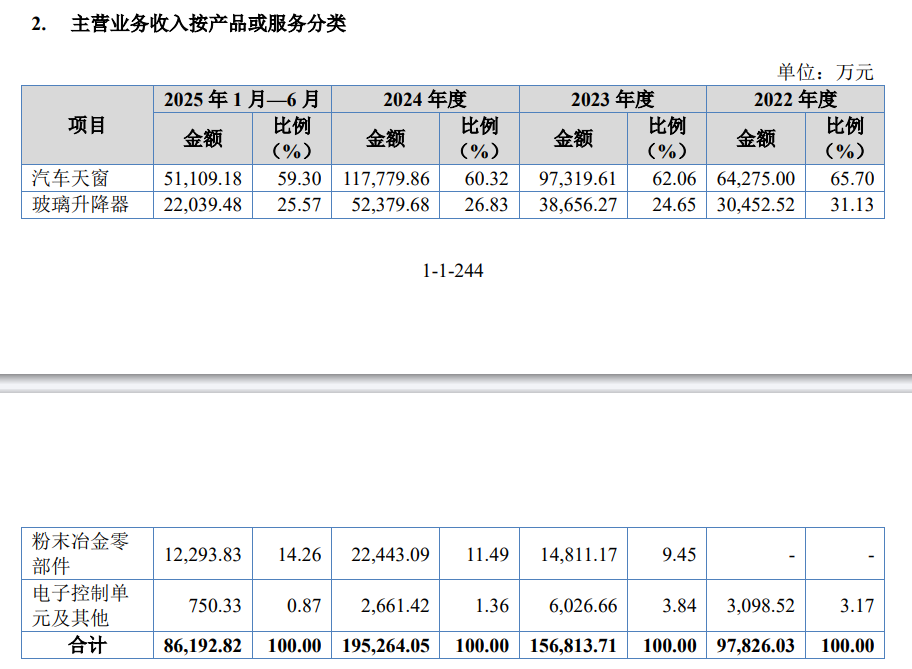Image resolution: width=912 pixels, height=669 pixels.
Task: Click the page number 1-1-244
Action: (x=453, y=270)
